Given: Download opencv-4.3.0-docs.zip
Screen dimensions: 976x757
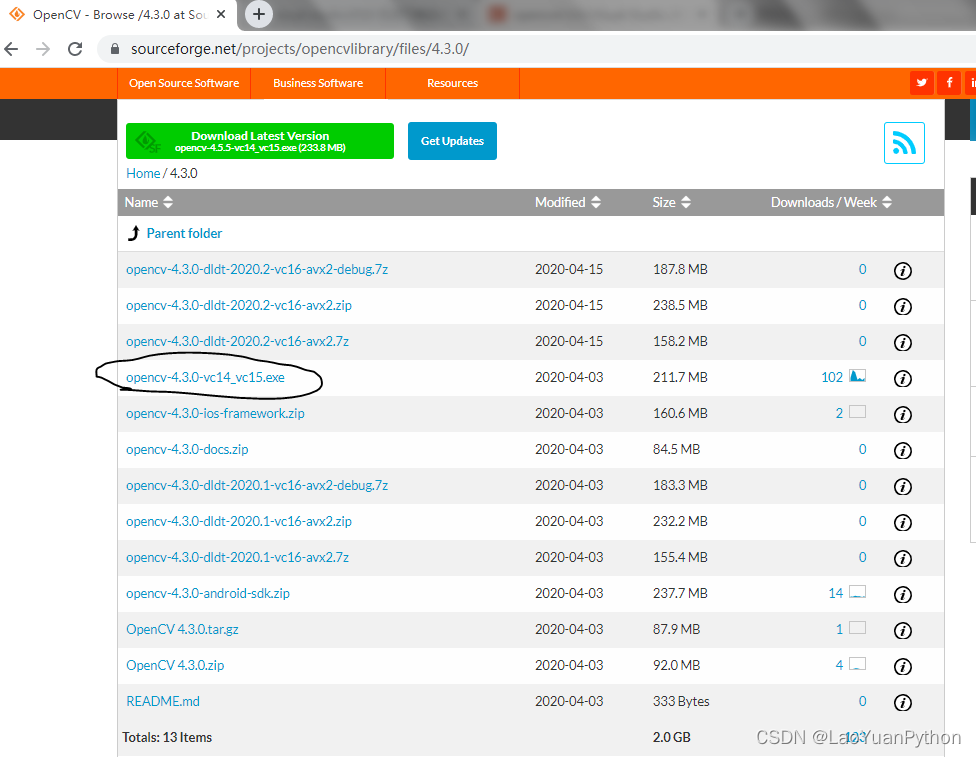Looking at the screenshot, I should (187, 449).
